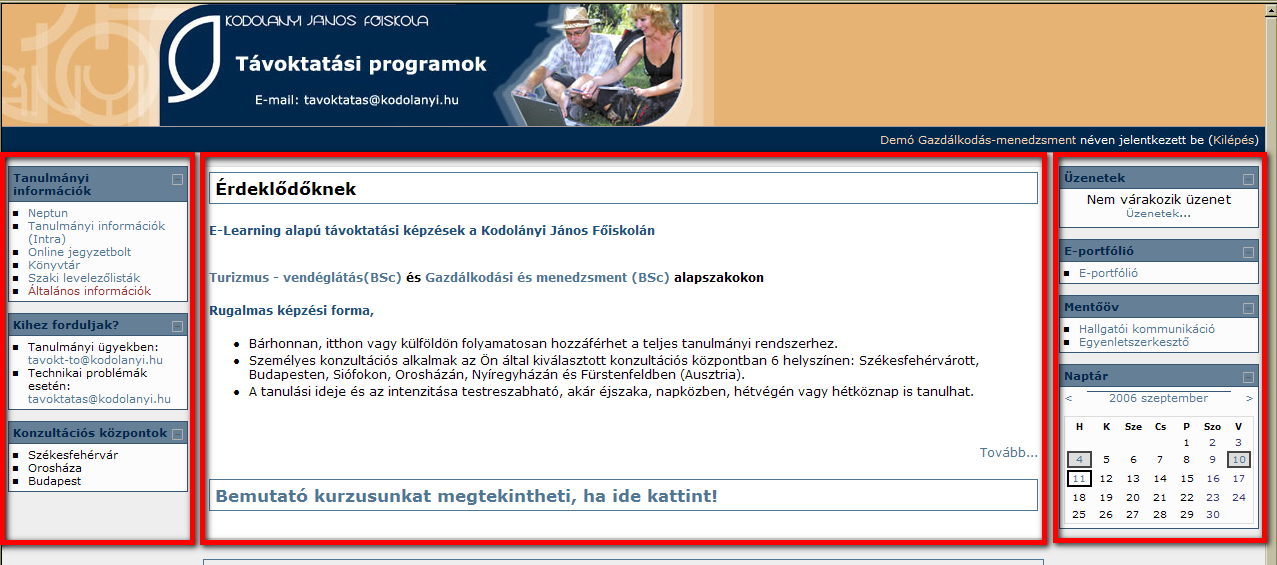Open the Online jegyzetbolt link
Image resolution: width=1277 pixels, height=565 pixels.
(79, 252)
